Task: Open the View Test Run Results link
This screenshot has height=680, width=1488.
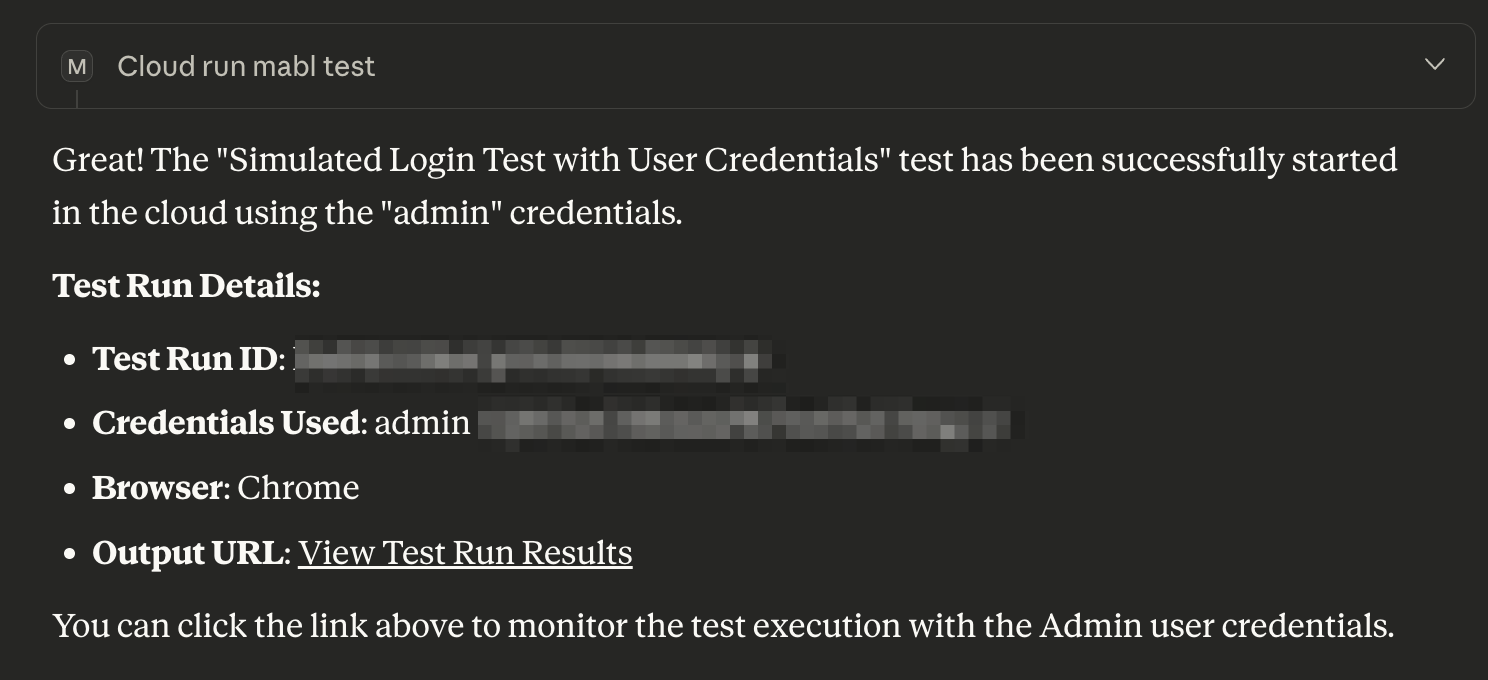Action: 465,553
